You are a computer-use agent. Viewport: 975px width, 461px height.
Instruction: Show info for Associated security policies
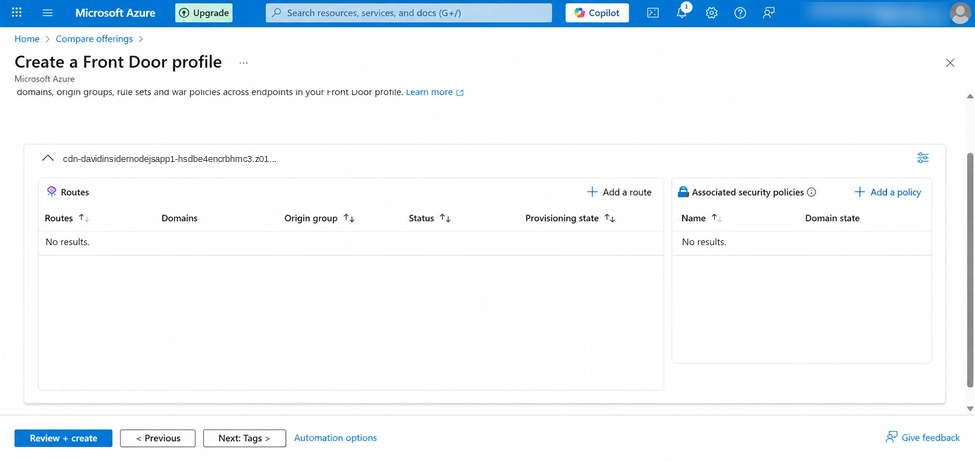click(x=811, y=192)
